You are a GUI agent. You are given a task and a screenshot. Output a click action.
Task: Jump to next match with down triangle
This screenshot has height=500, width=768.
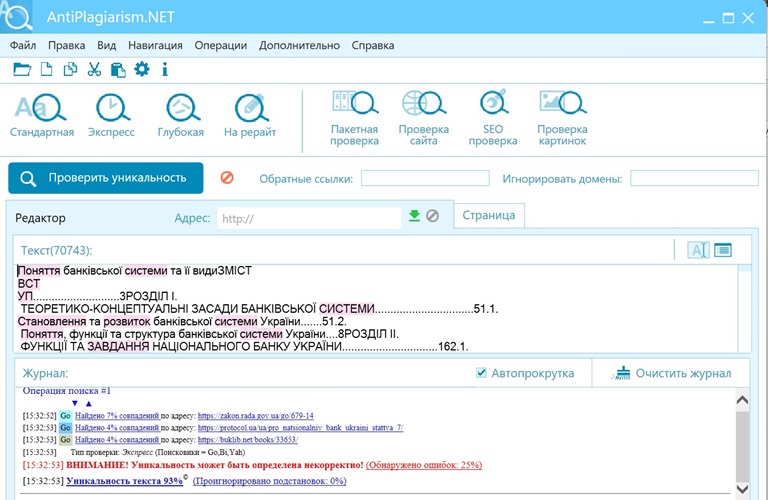75,404
